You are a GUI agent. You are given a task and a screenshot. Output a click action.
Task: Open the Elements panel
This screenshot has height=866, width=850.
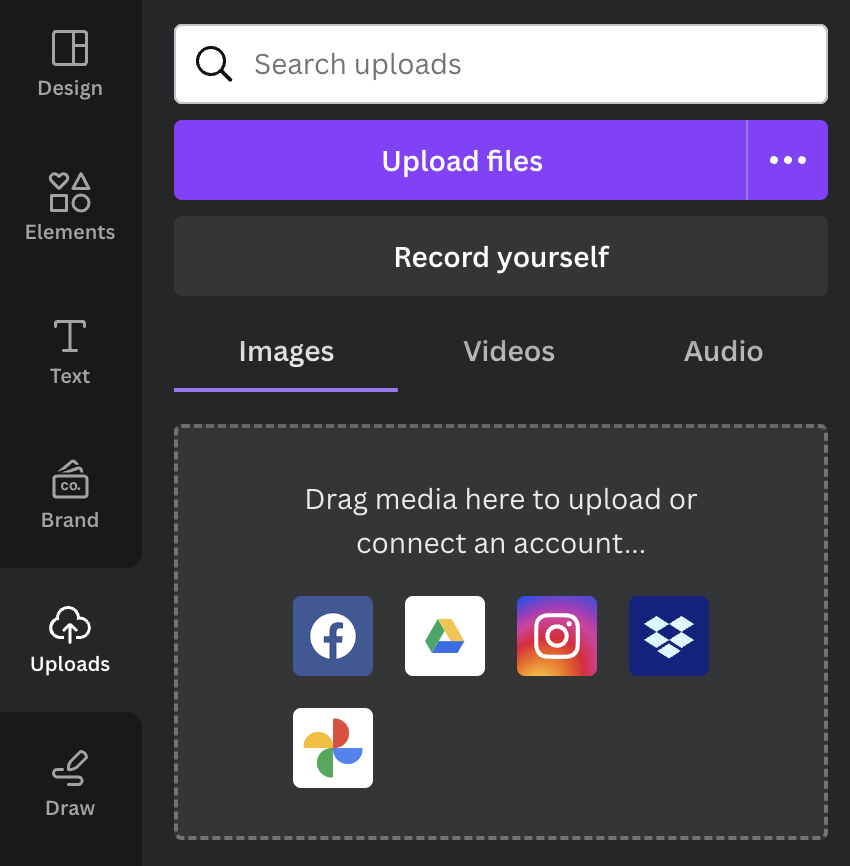pos(70,207)
